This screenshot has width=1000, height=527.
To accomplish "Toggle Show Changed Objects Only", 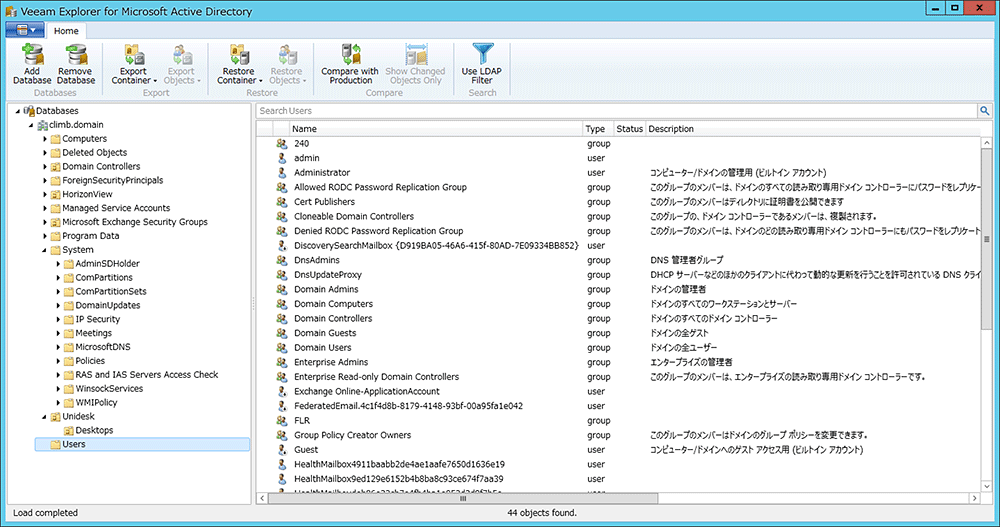I will click(x=415, y=64).
